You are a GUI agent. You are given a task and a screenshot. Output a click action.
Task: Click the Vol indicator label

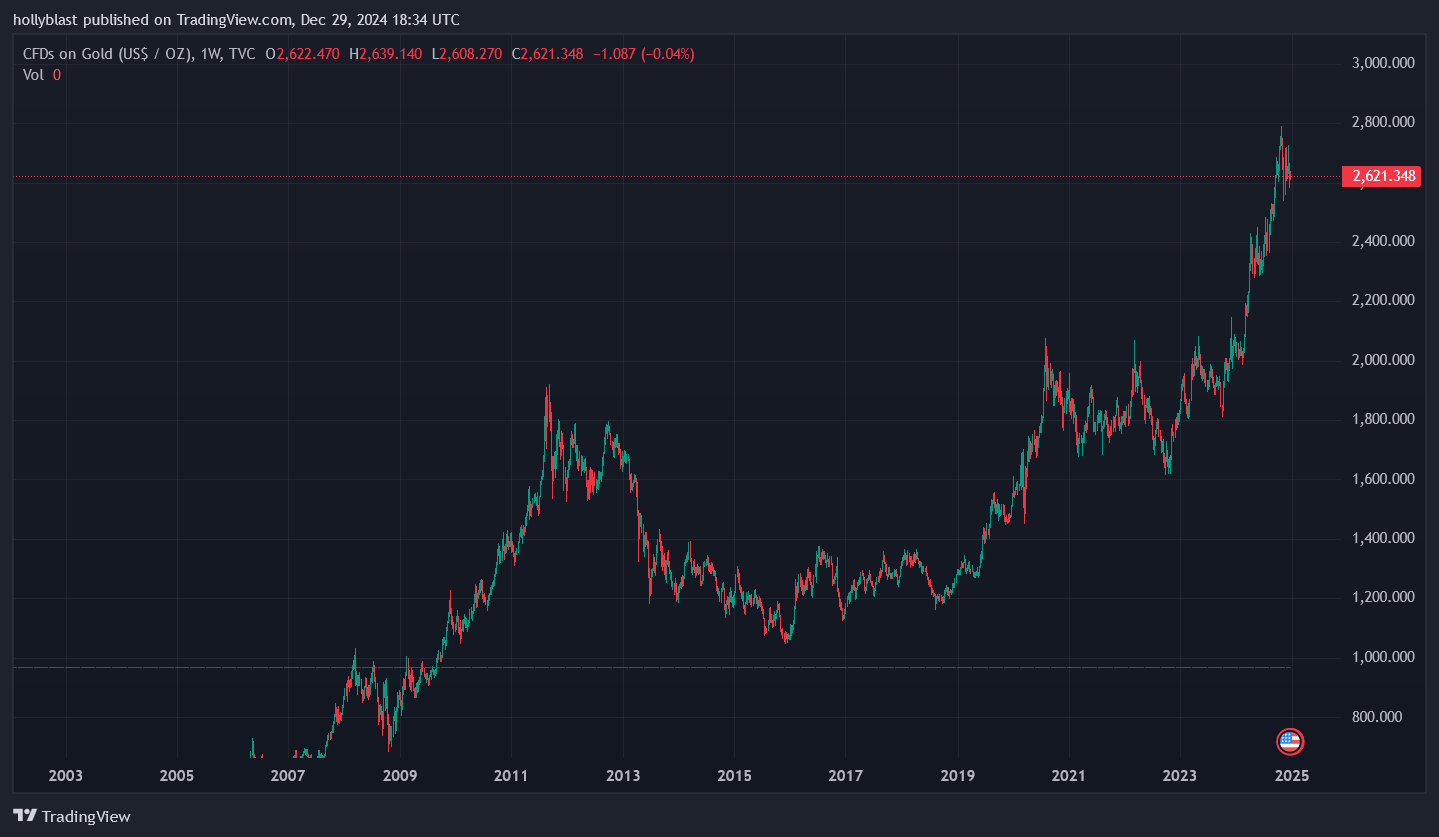[x=34, y=74]
